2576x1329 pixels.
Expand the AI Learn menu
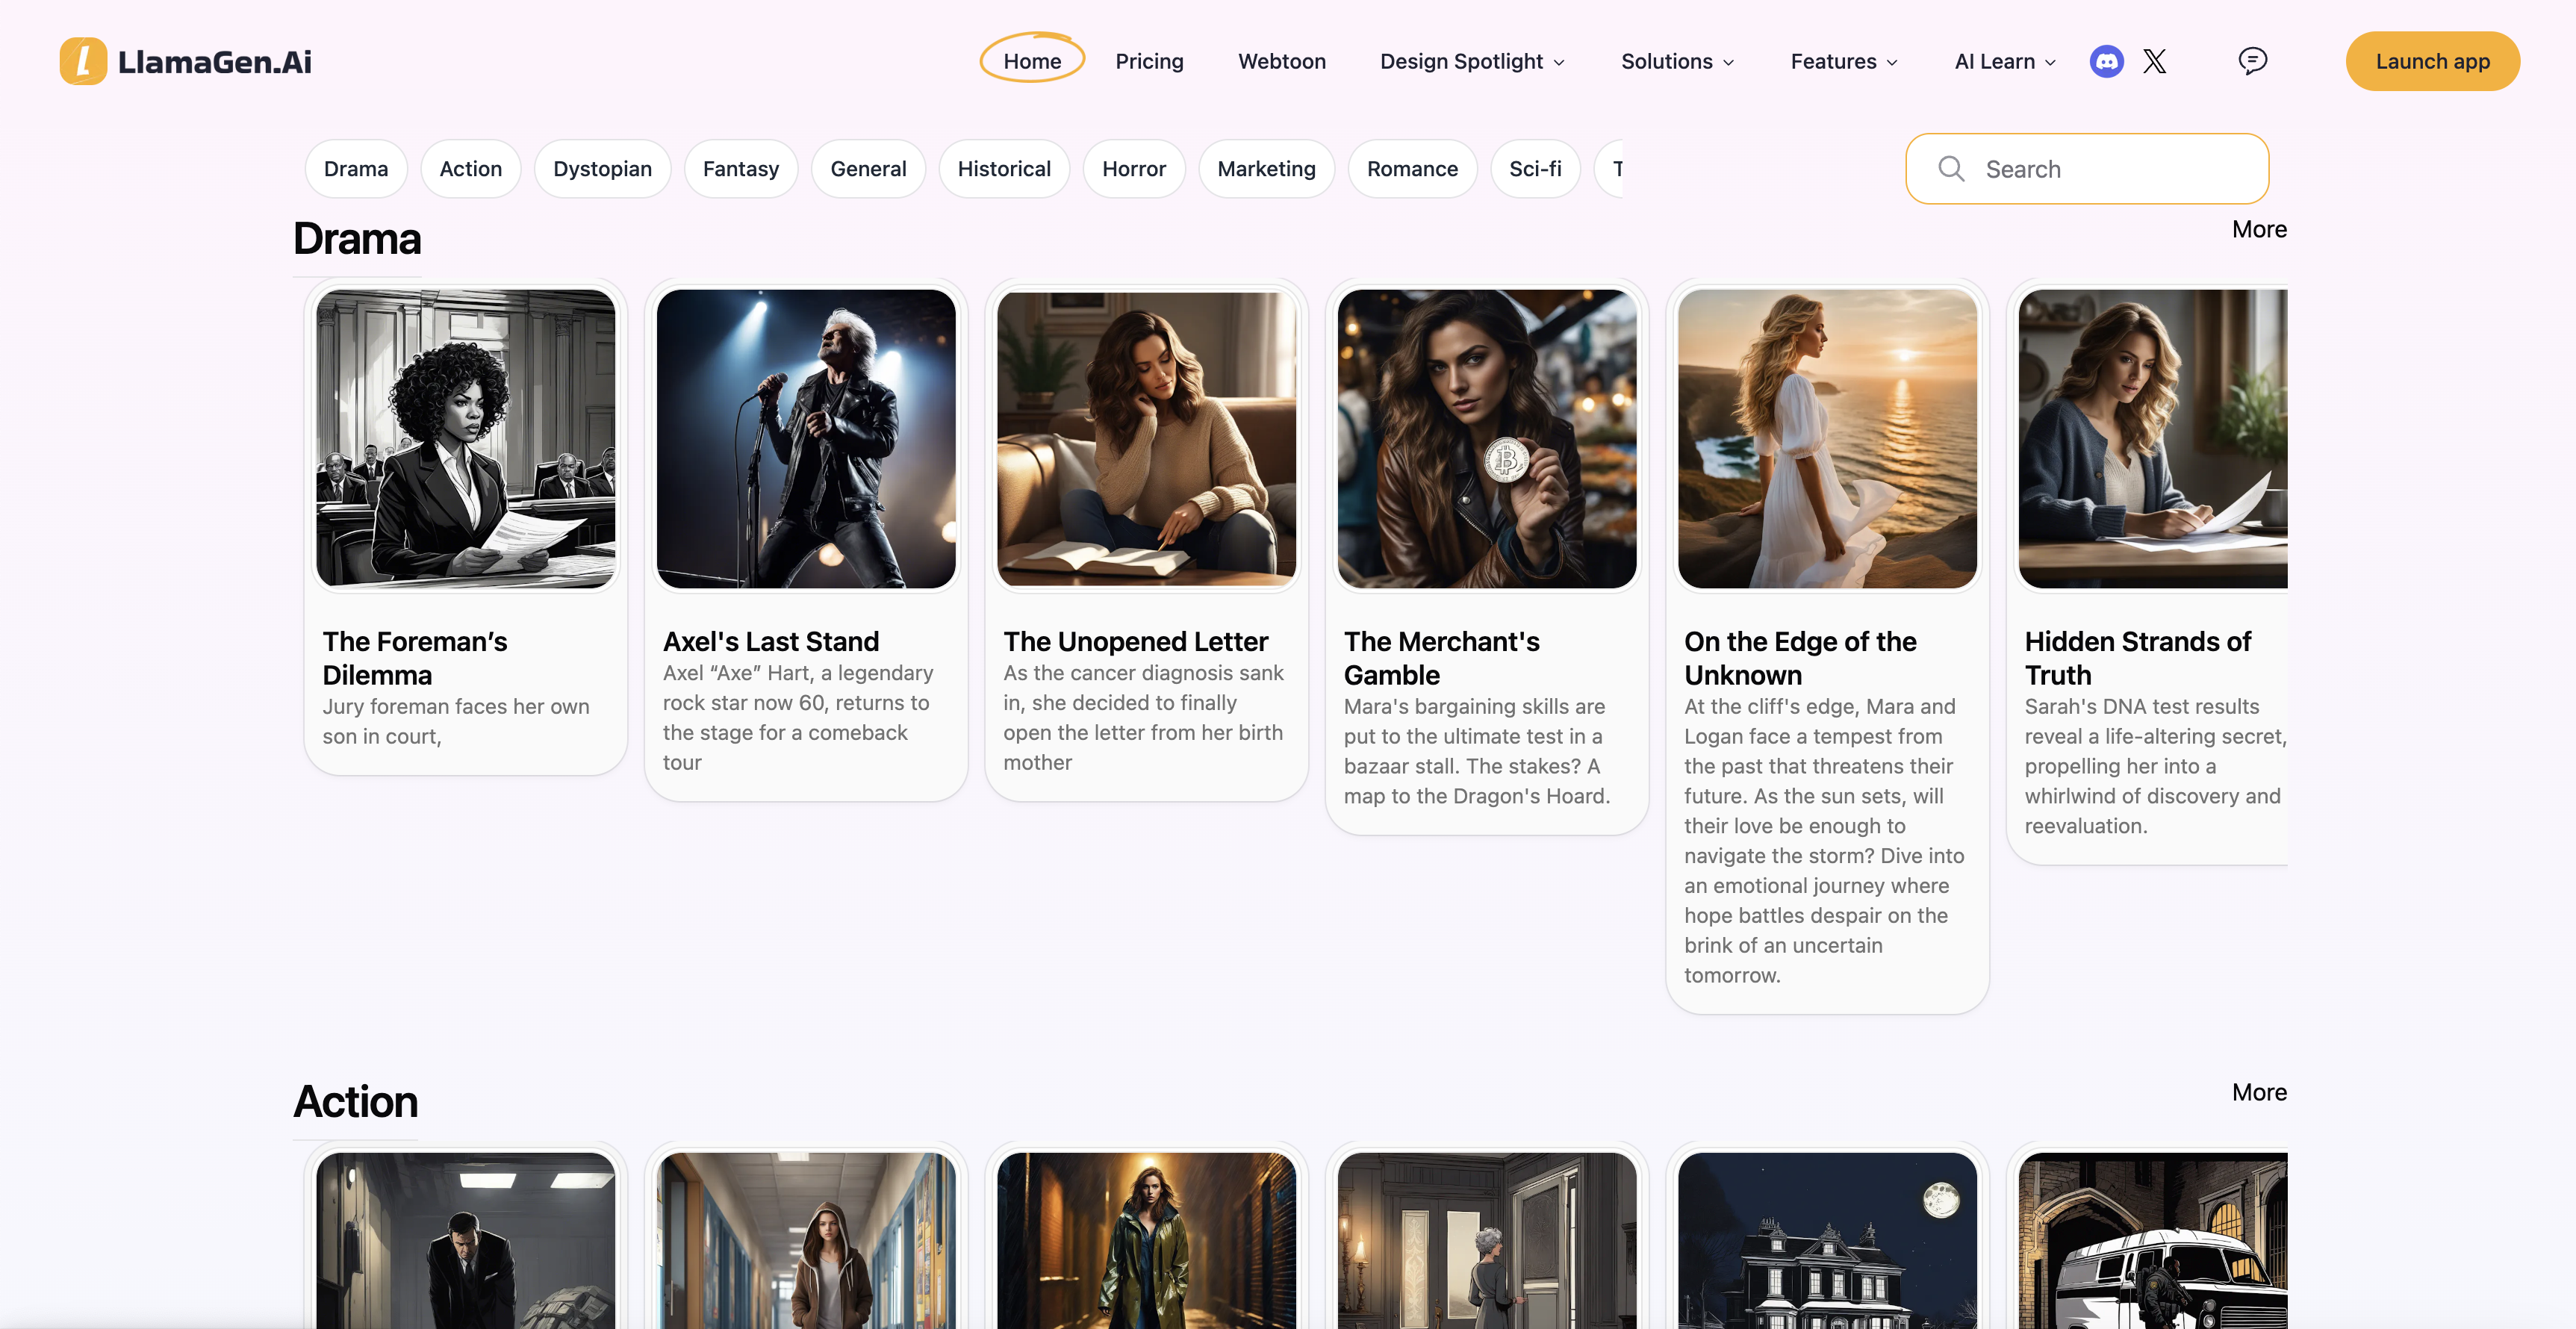click(2004, 61)
